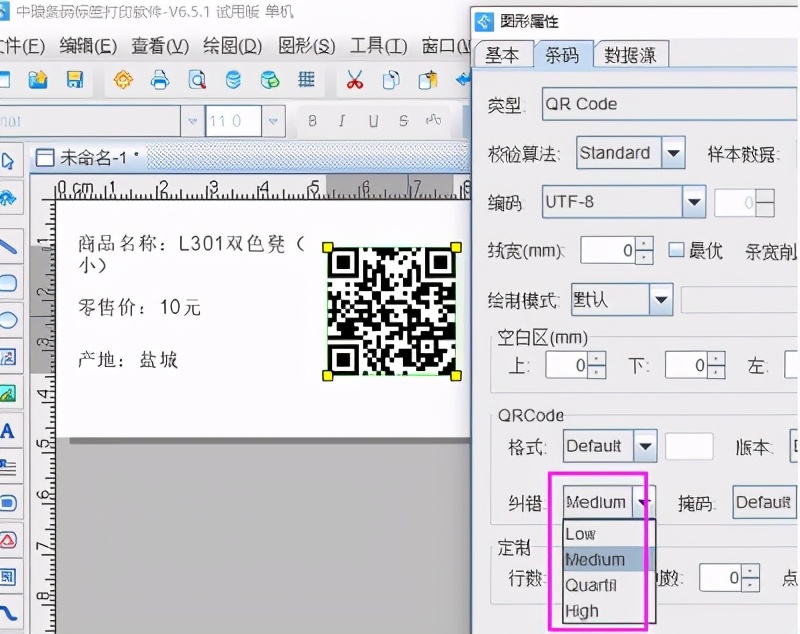
Task: Expand the UTF-8 编码 dropdown arrow
Action: [694, 202]
